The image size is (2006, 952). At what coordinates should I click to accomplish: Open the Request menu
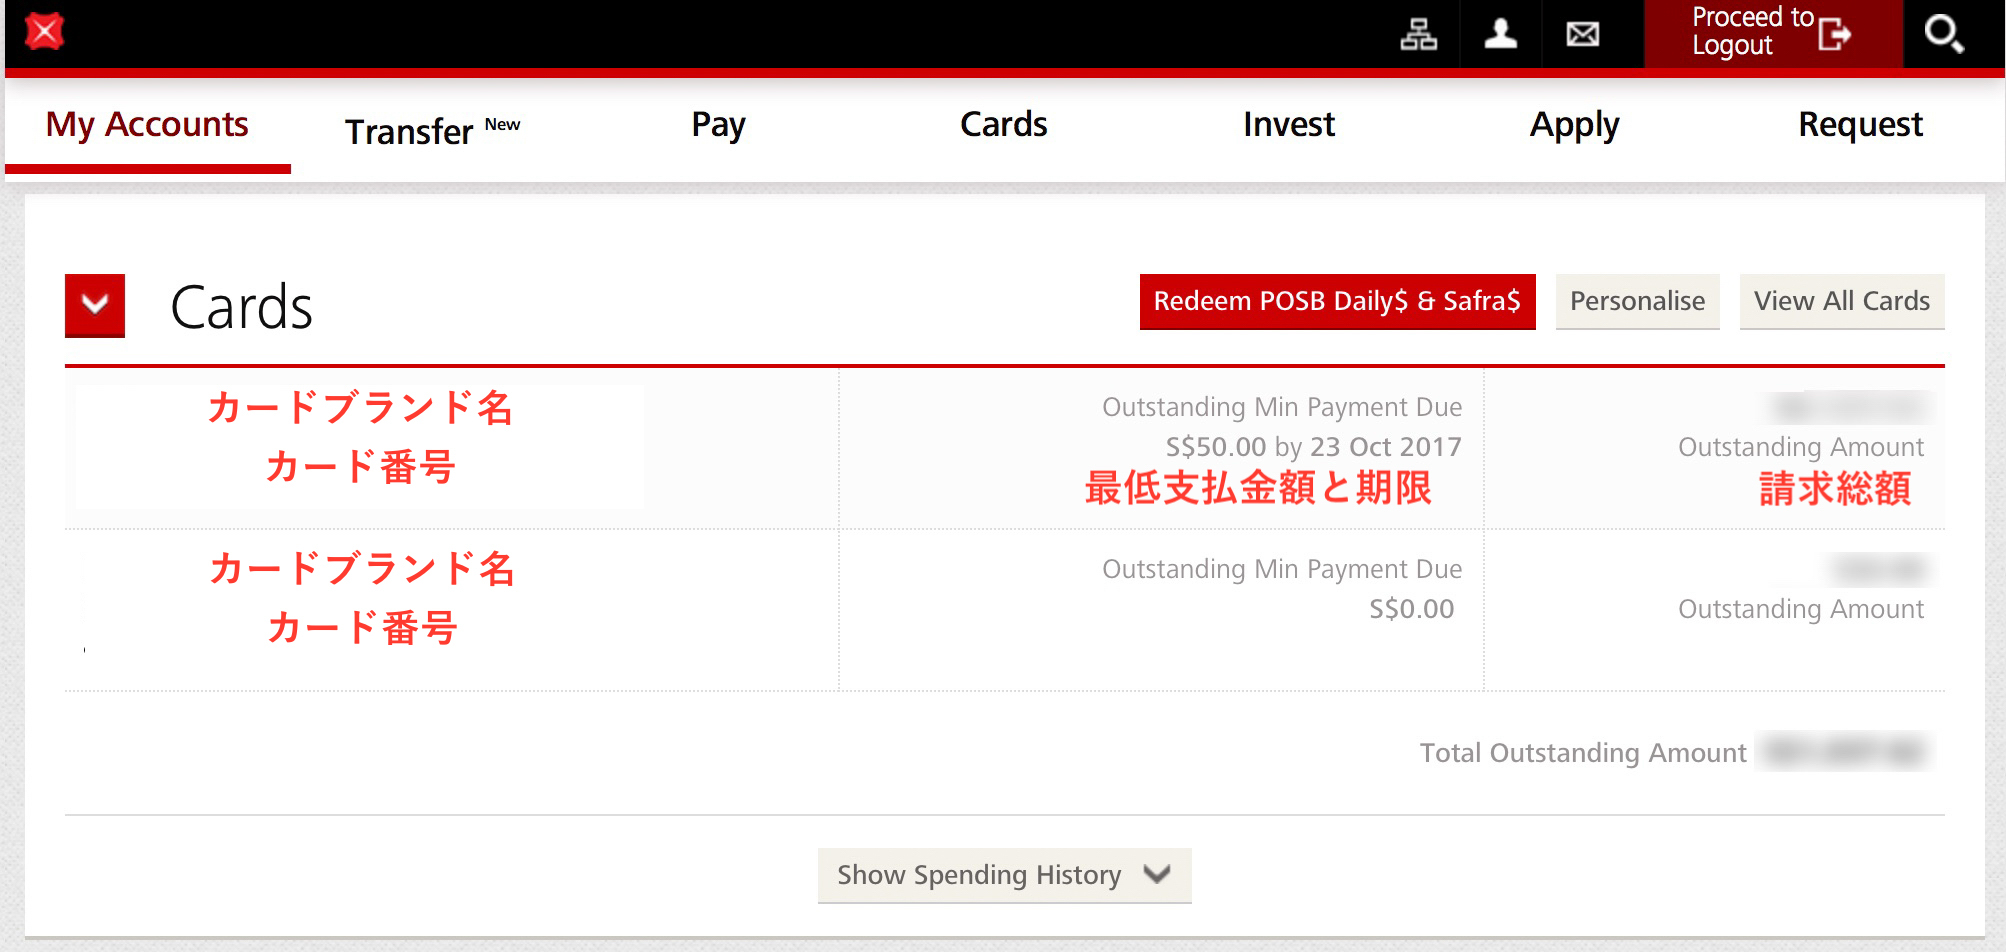(x=1860, y=126)
